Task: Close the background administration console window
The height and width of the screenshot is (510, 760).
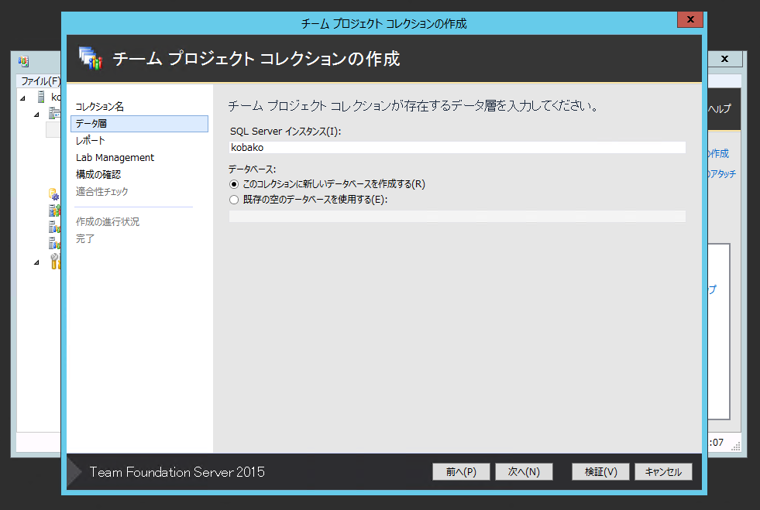Action: click(x=725, y=59)
